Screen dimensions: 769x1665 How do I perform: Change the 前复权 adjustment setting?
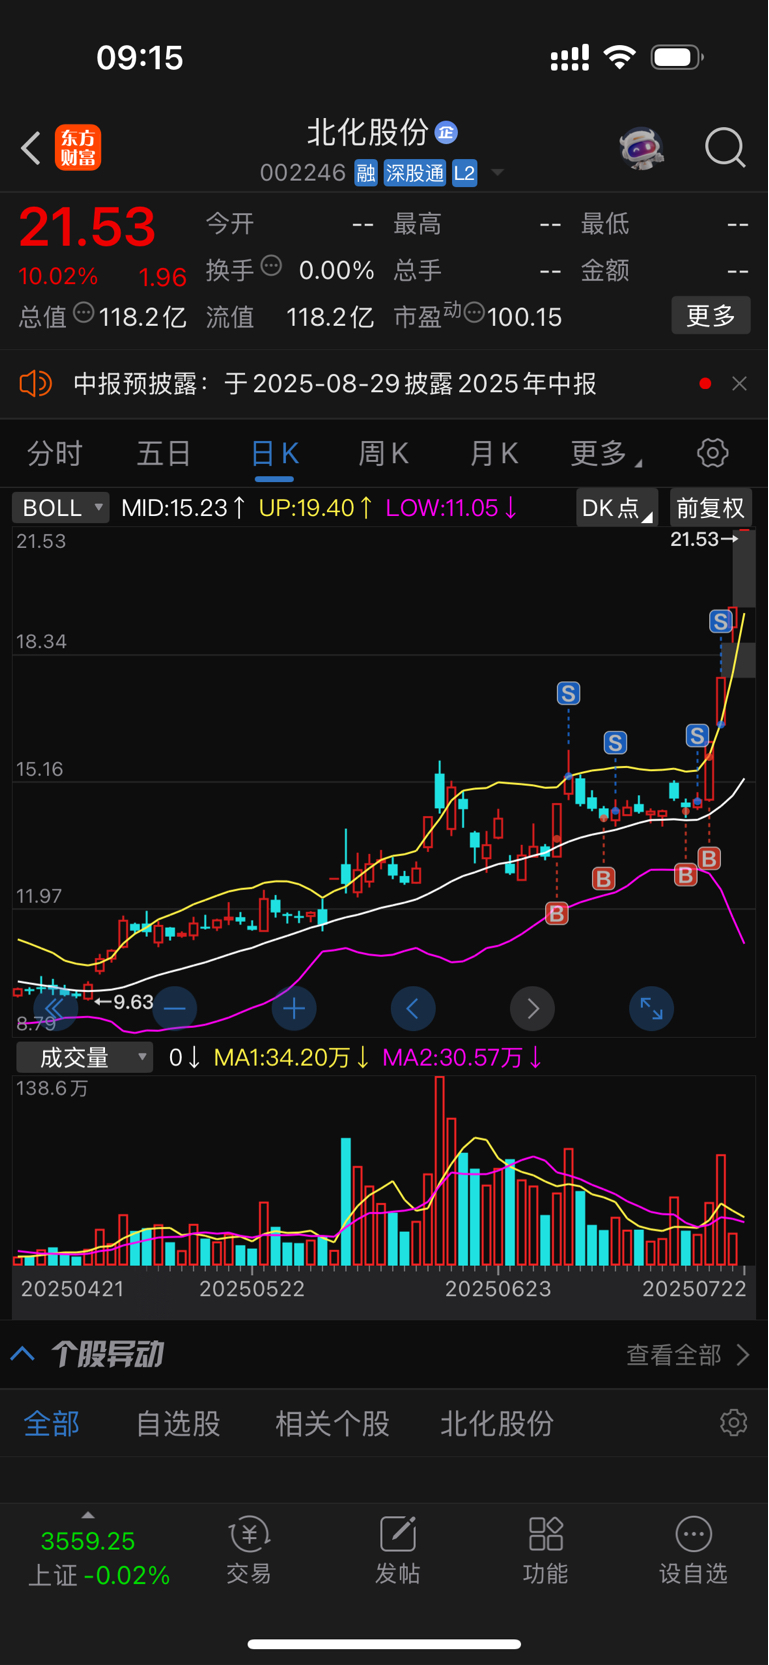click(x=711, y=508)
